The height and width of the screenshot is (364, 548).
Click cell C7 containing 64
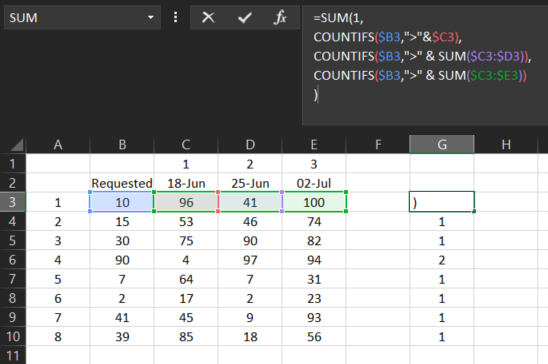pyautogui.click(x=186, y=279)
